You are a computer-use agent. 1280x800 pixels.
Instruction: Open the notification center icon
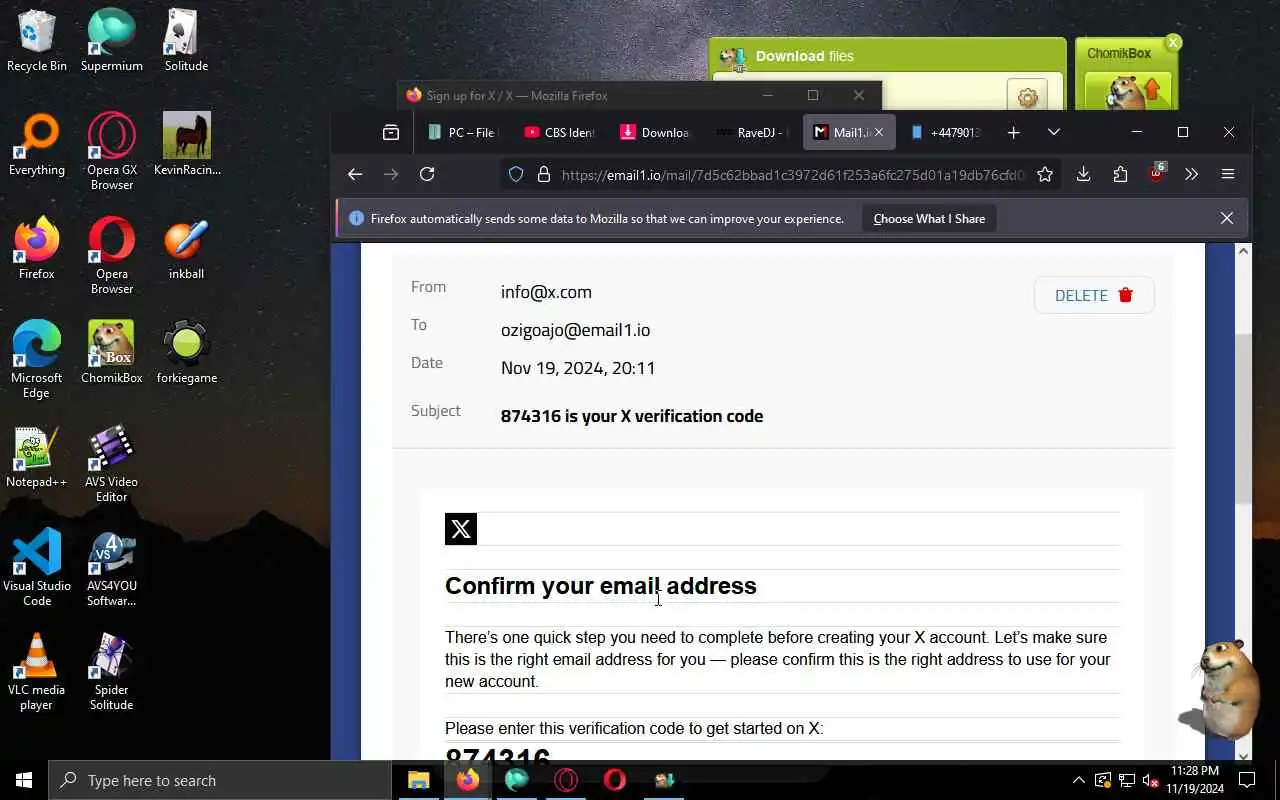click(1247, 780)
